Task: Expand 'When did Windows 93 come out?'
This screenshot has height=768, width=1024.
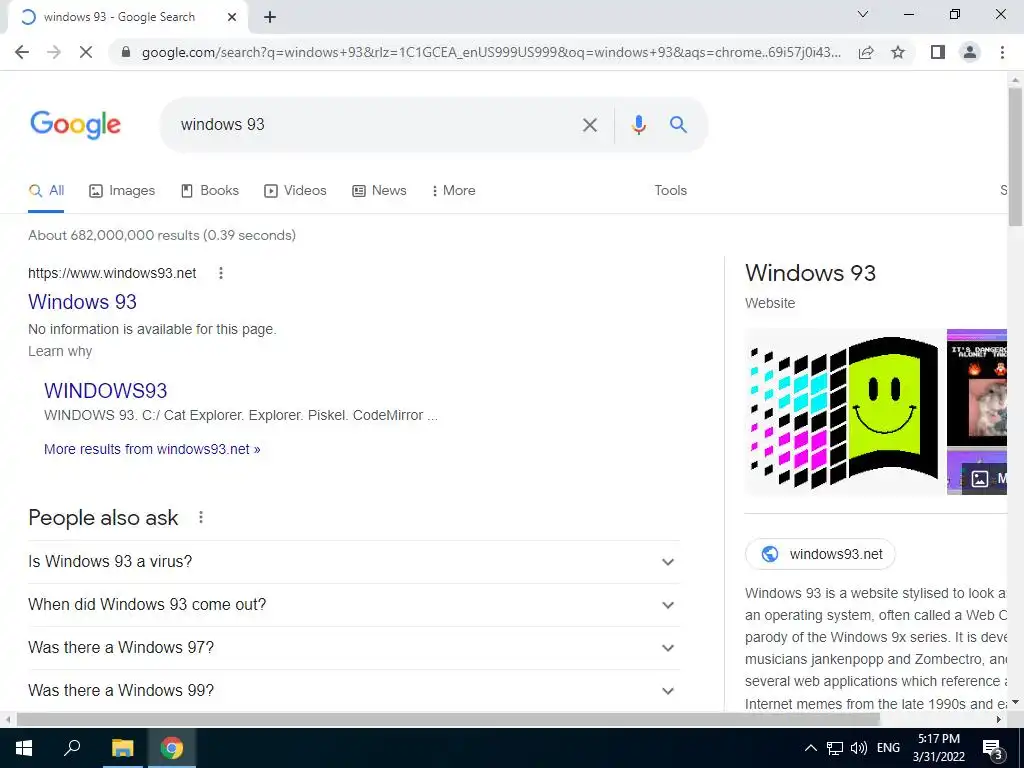Action: click(x=353, y=605)
